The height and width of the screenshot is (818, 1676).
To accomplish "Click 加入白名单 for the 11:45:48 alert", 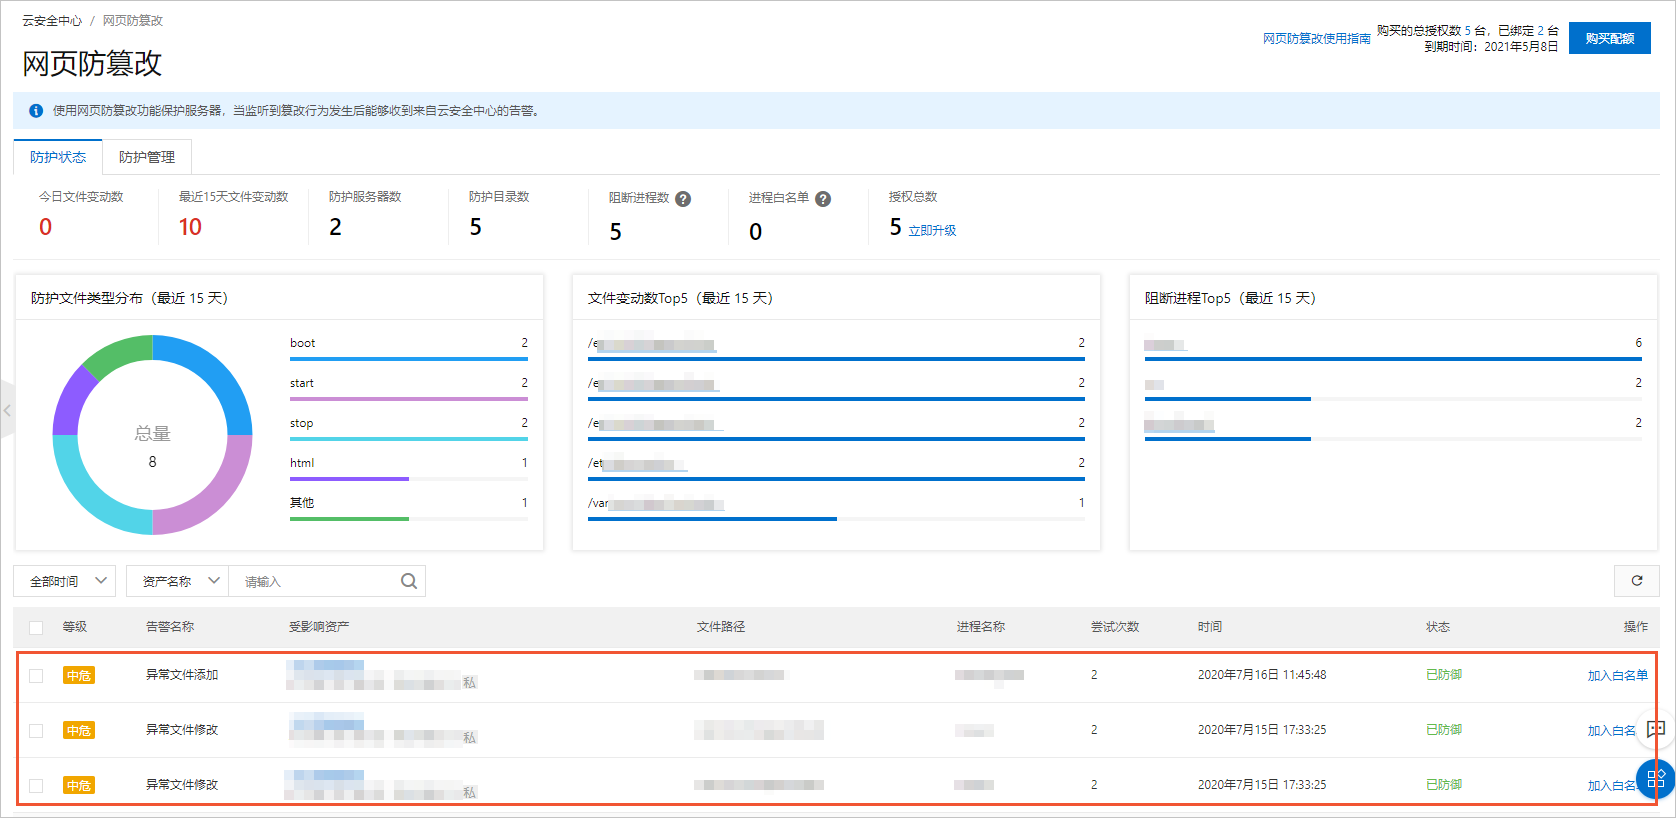I will [1617, 676].
